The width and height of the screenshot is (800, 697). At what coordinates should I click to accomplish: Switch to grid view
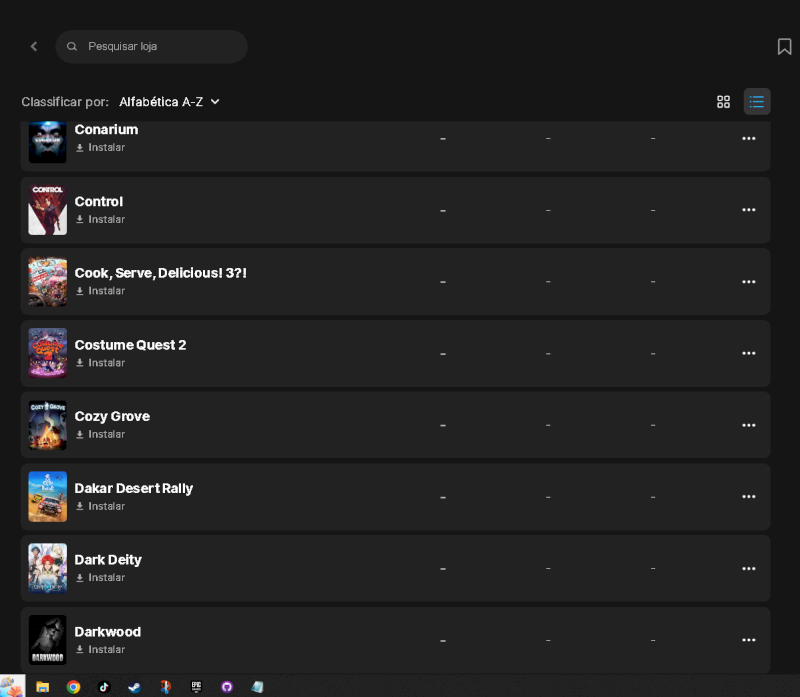[x=723, y=102]
